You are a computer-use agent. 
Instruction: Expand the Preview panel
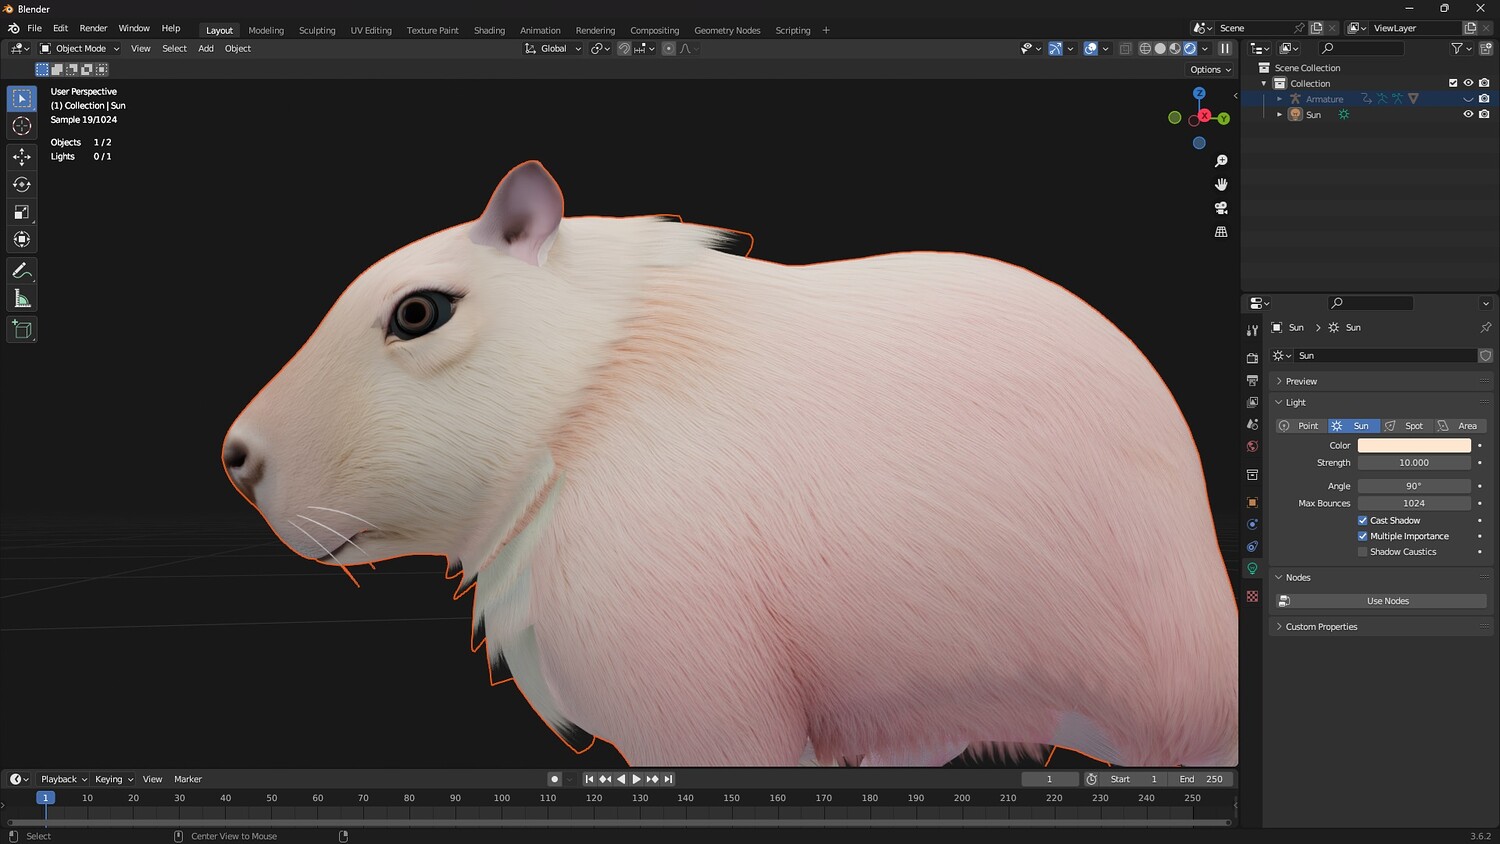1301,381
